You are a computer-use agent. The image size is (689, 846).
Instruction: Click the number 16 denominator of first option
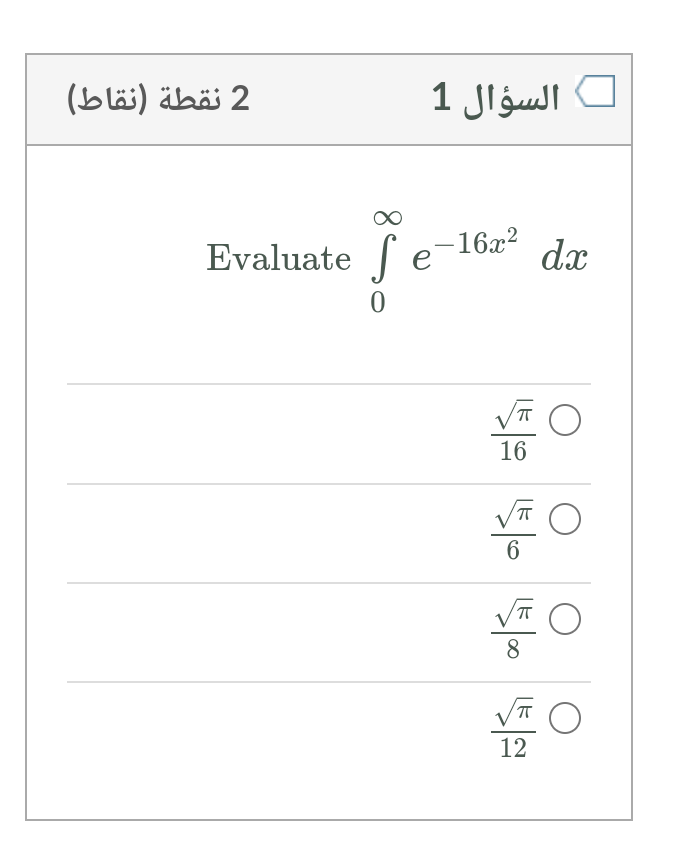coord(513,451)
